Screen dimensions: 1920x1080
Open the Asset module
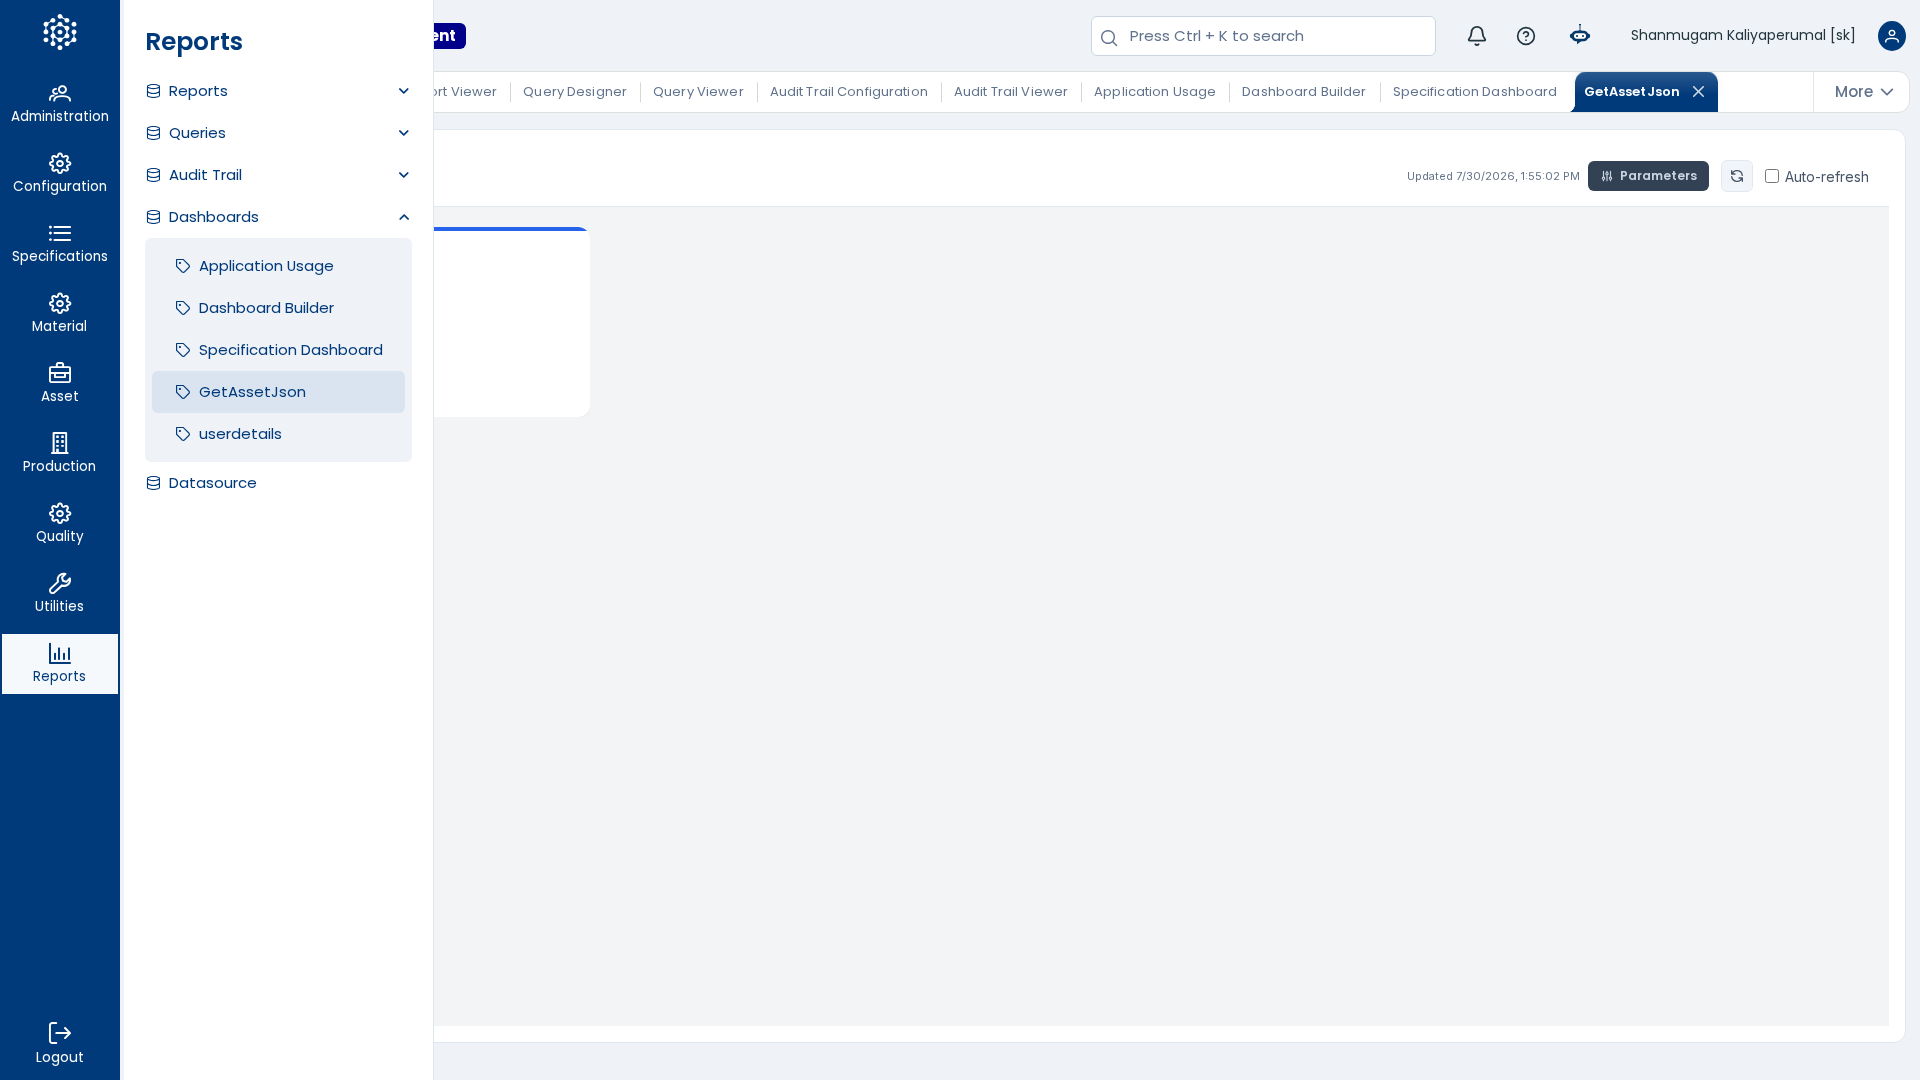(60, 384)
